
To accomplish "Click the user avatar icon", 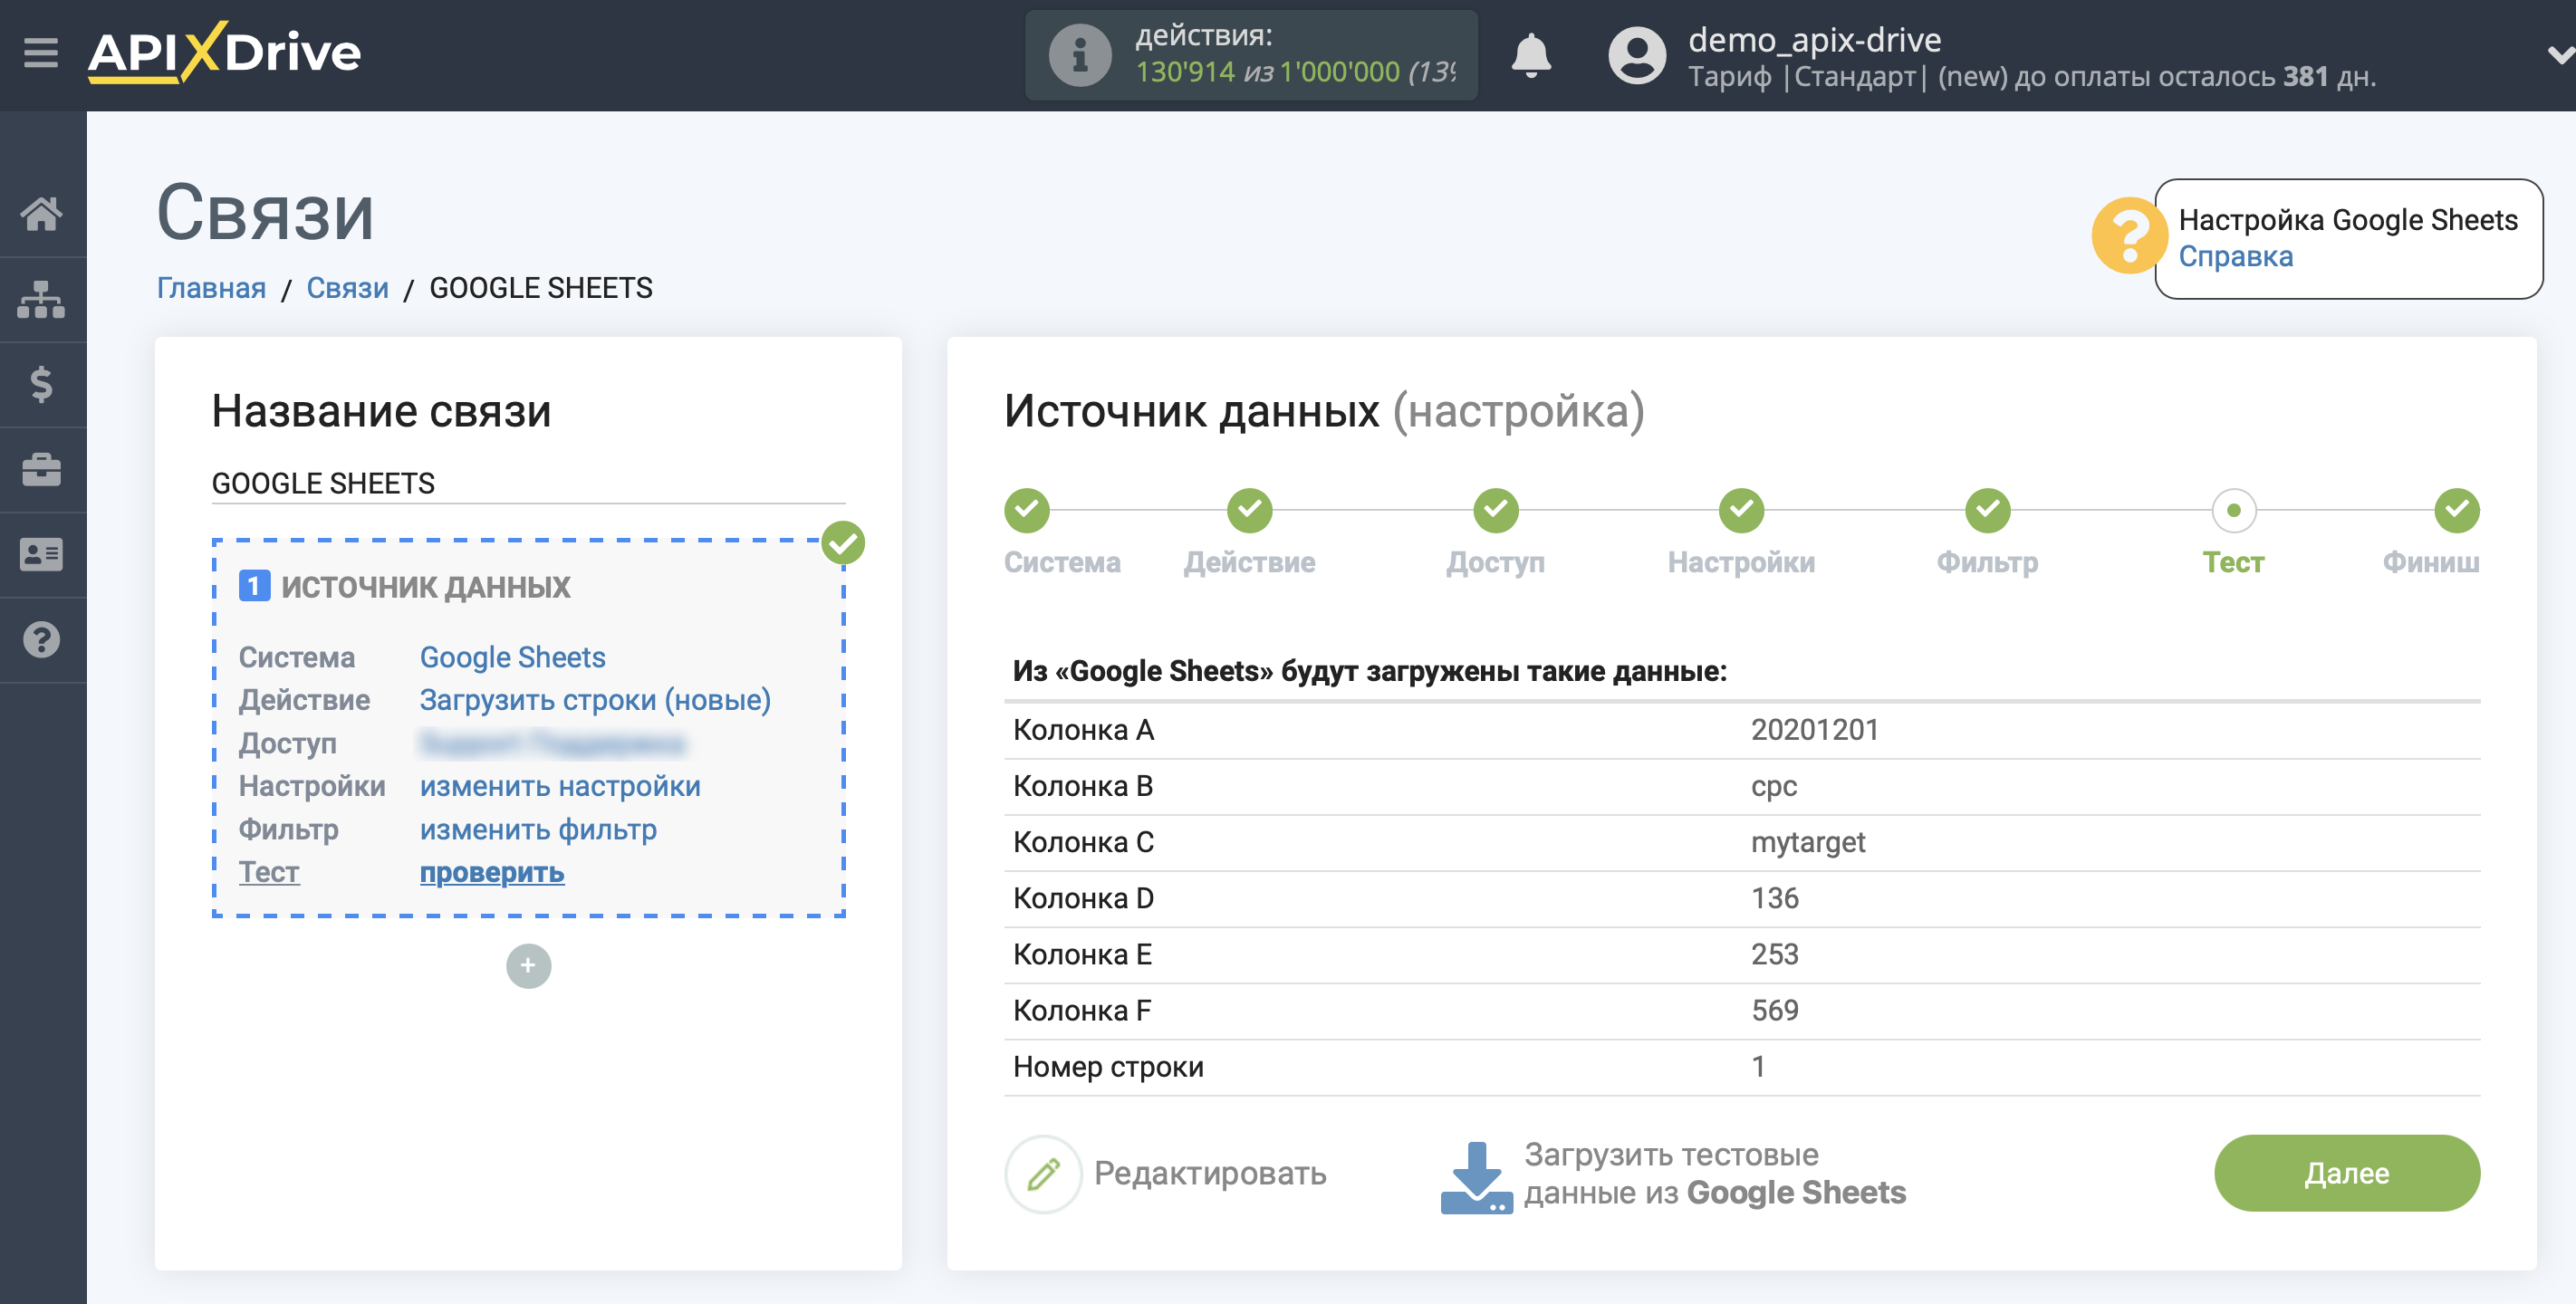I will (x=1636, y=55).
